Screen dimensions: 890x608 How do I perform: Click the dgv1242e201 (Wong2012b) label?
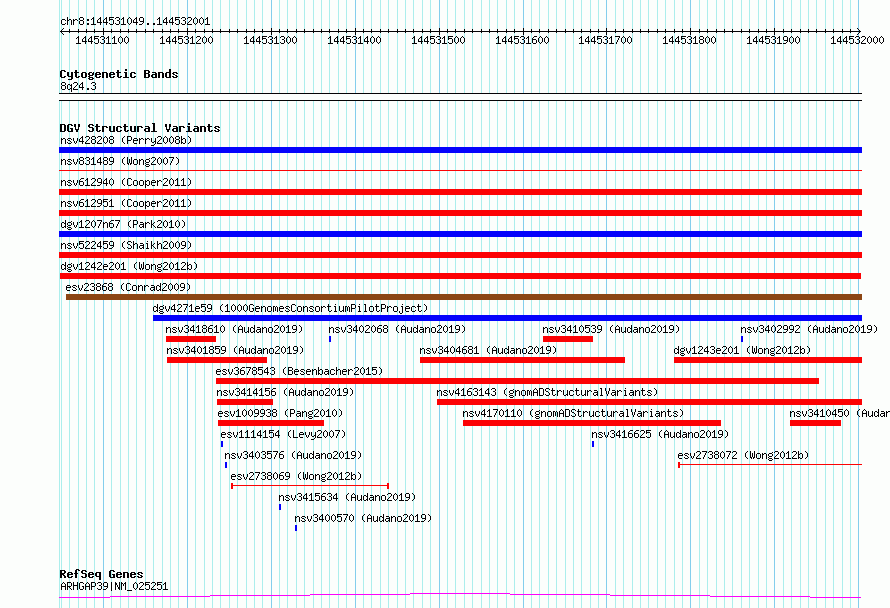point(129,266)
